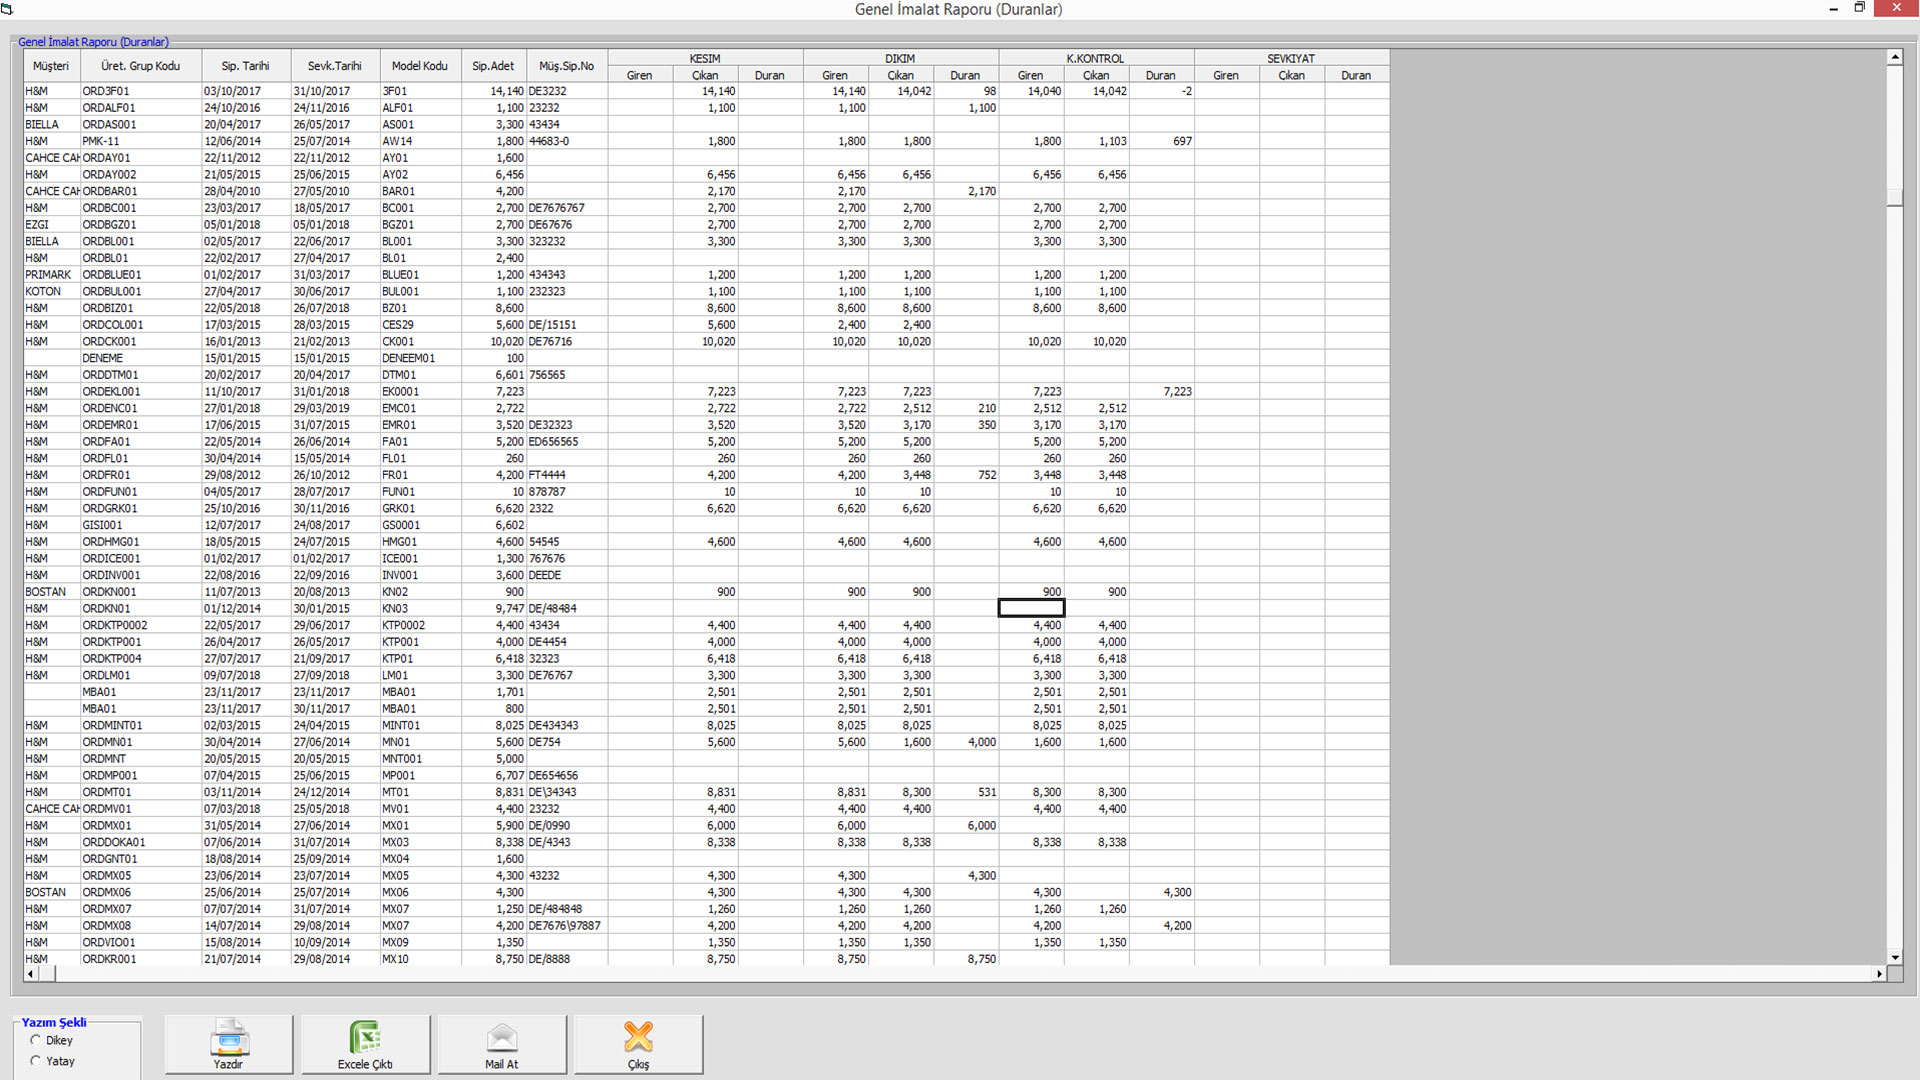Screen dimensions: 1920x1080
Task: Restore down the window from the title bar
Action: [x=1859, y=8]
